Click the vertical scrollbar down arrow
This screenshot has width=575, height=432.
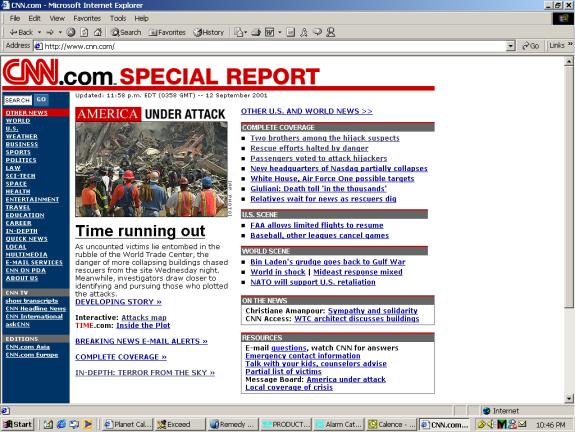tap(569, 398)
